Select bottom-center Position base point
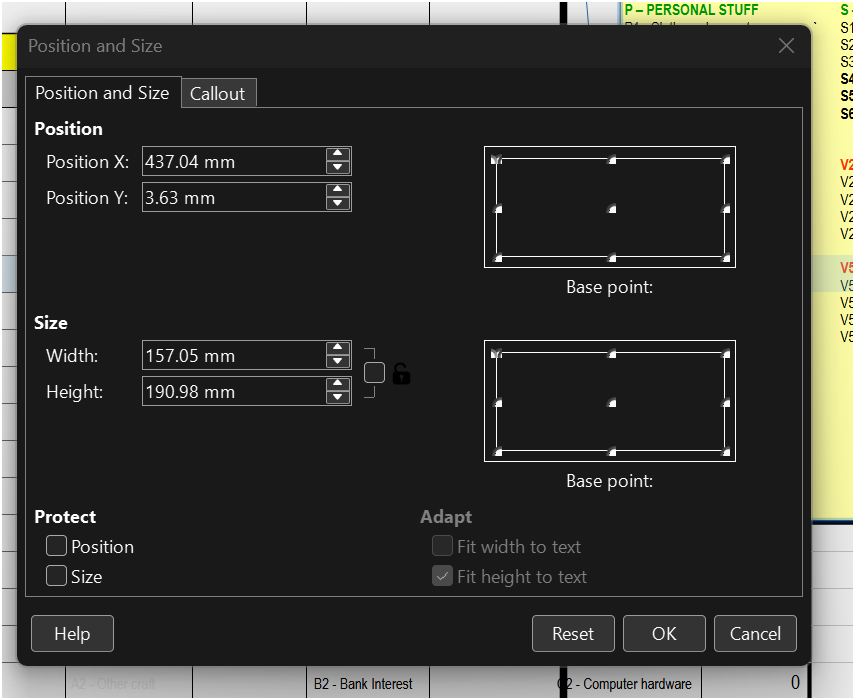The height and width of the screenshot is (700, 855). [x=612, y=258]
